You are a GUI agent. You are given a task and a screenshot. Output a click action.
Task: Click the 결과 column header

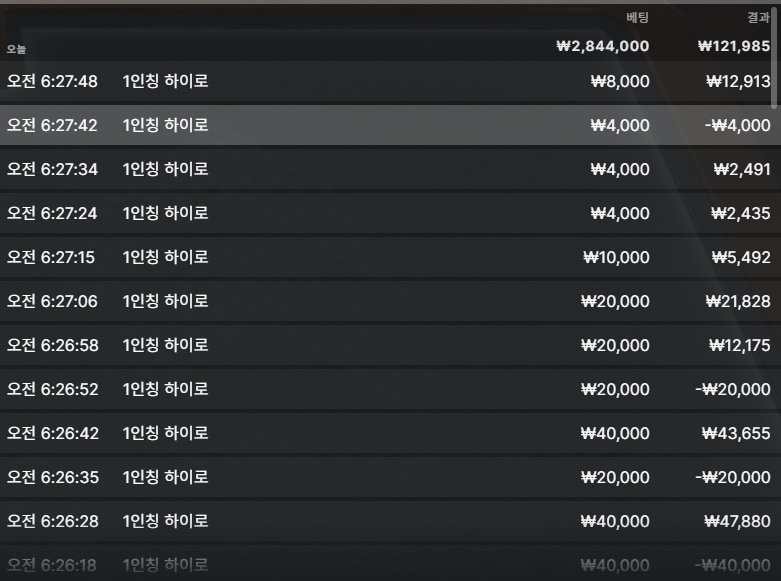pyautogui.click(x=759, y=17)
